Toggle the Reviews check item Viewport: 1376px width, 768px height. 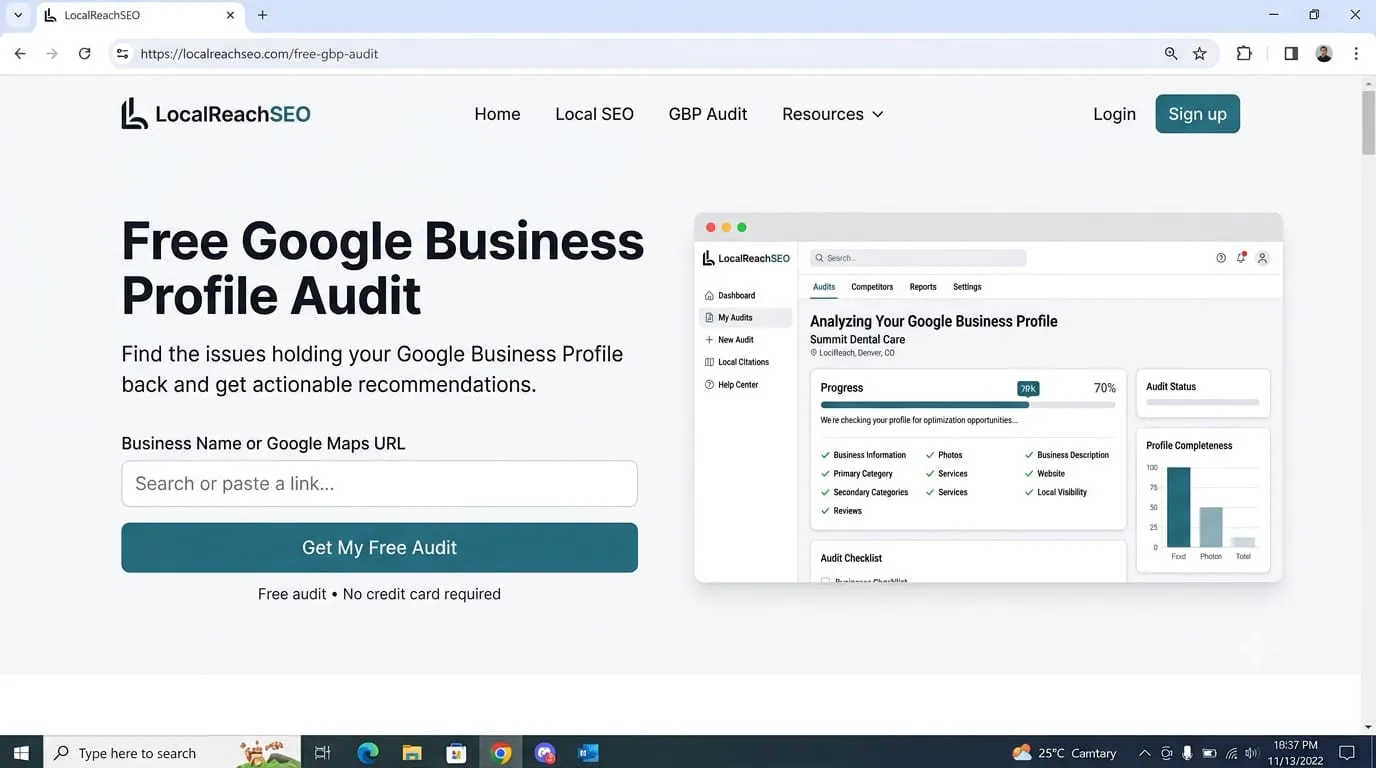click(x=841, y=511)
